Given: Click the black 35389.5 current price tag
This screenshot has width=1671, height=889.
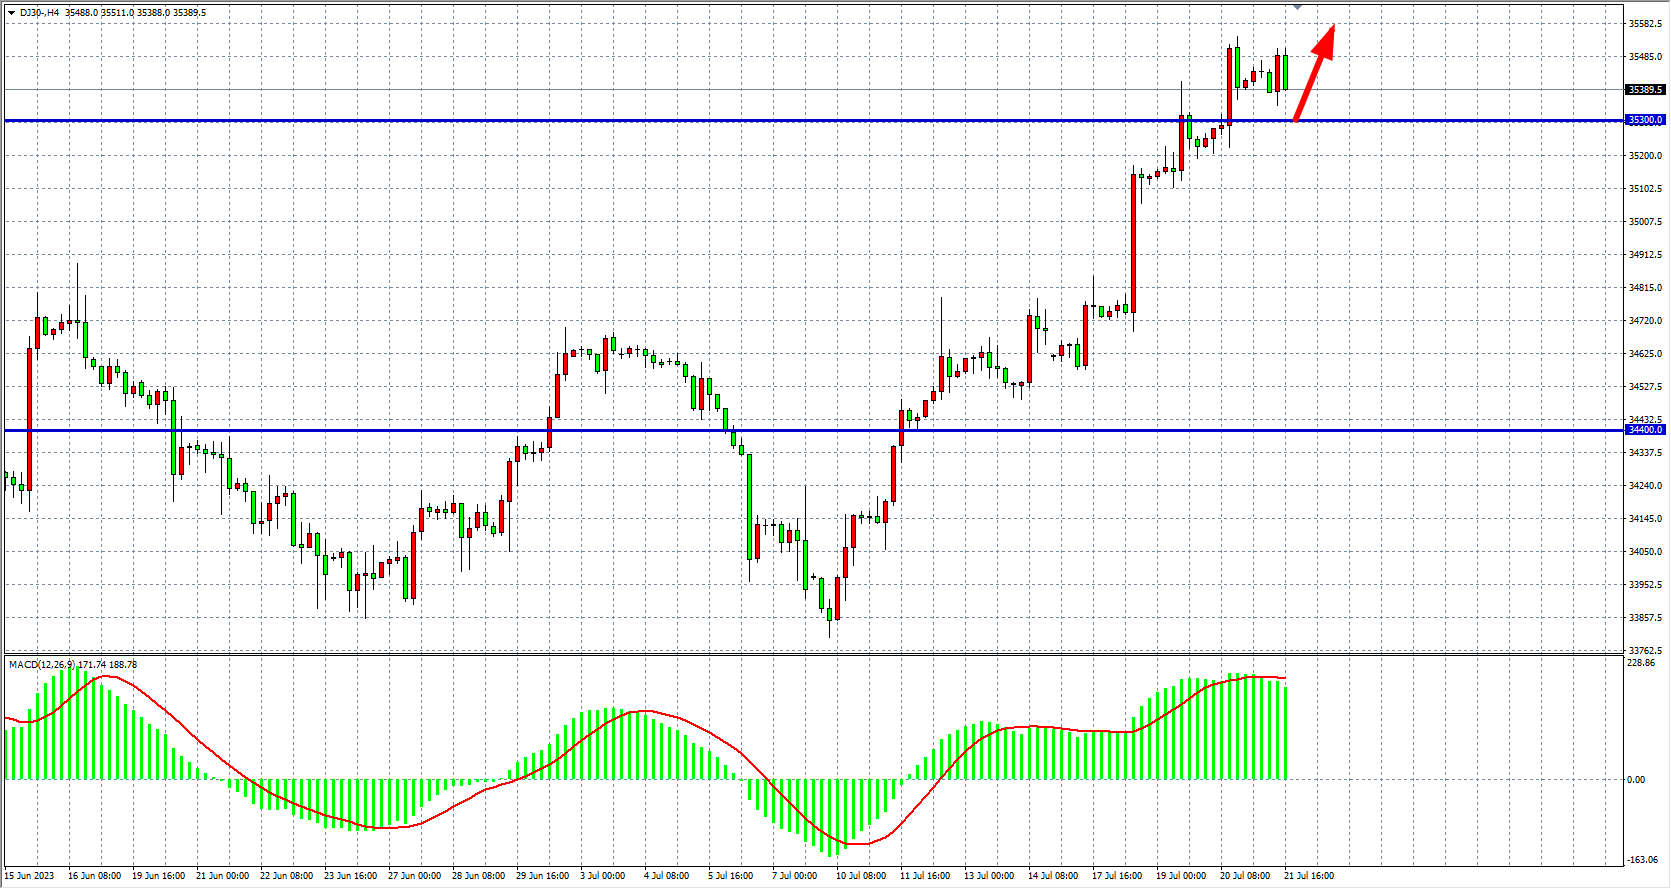Looking at the screenshot, I should (x=1644, y=90).
